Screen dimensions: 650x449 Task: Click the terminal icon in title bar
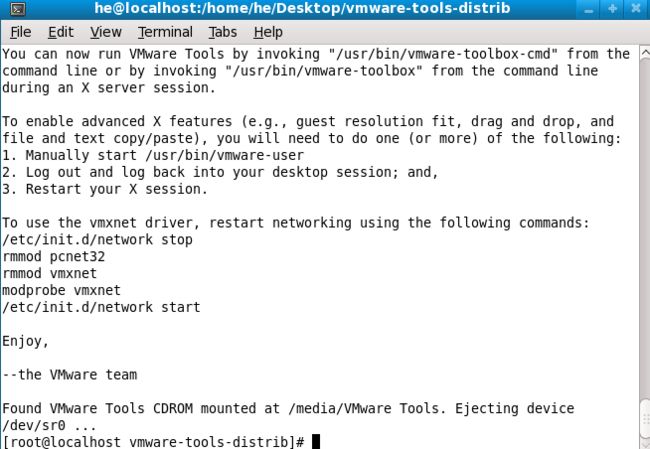(x=17, y=9)
